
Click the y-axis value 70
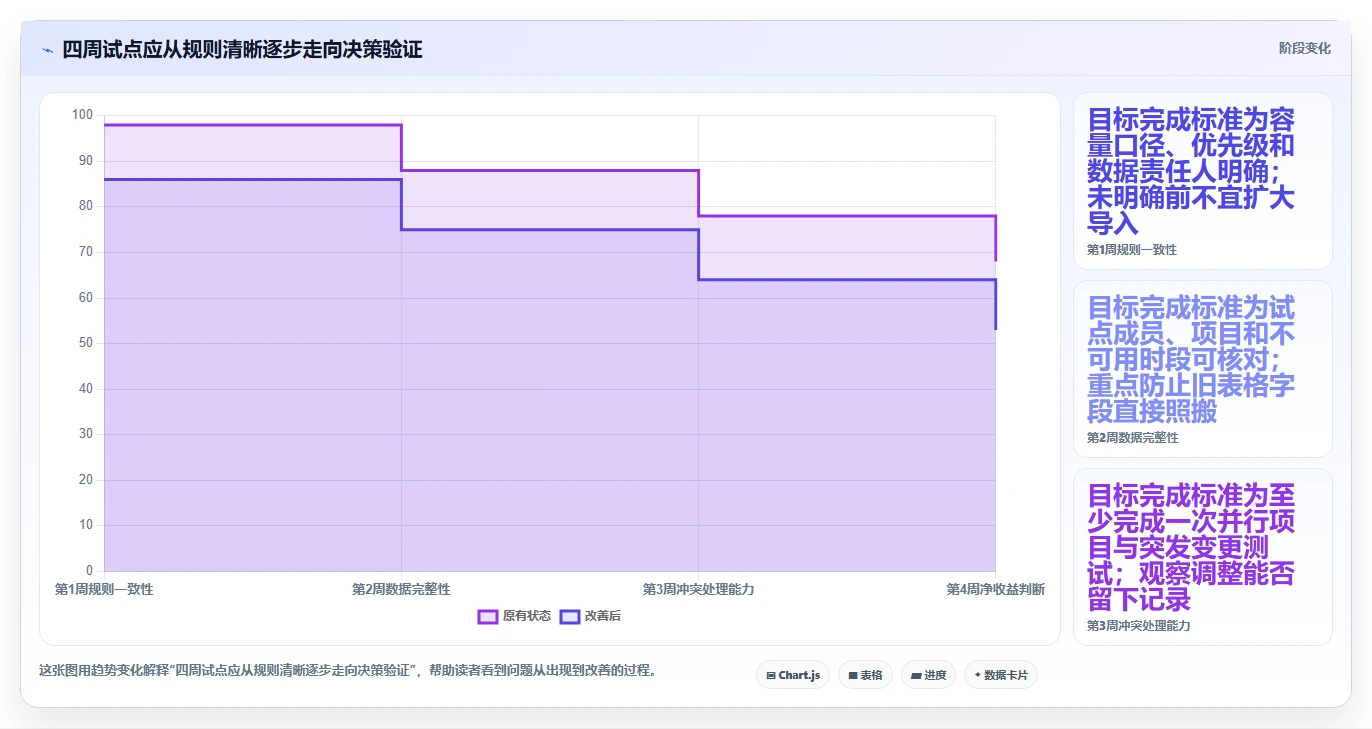pos(85,252)
